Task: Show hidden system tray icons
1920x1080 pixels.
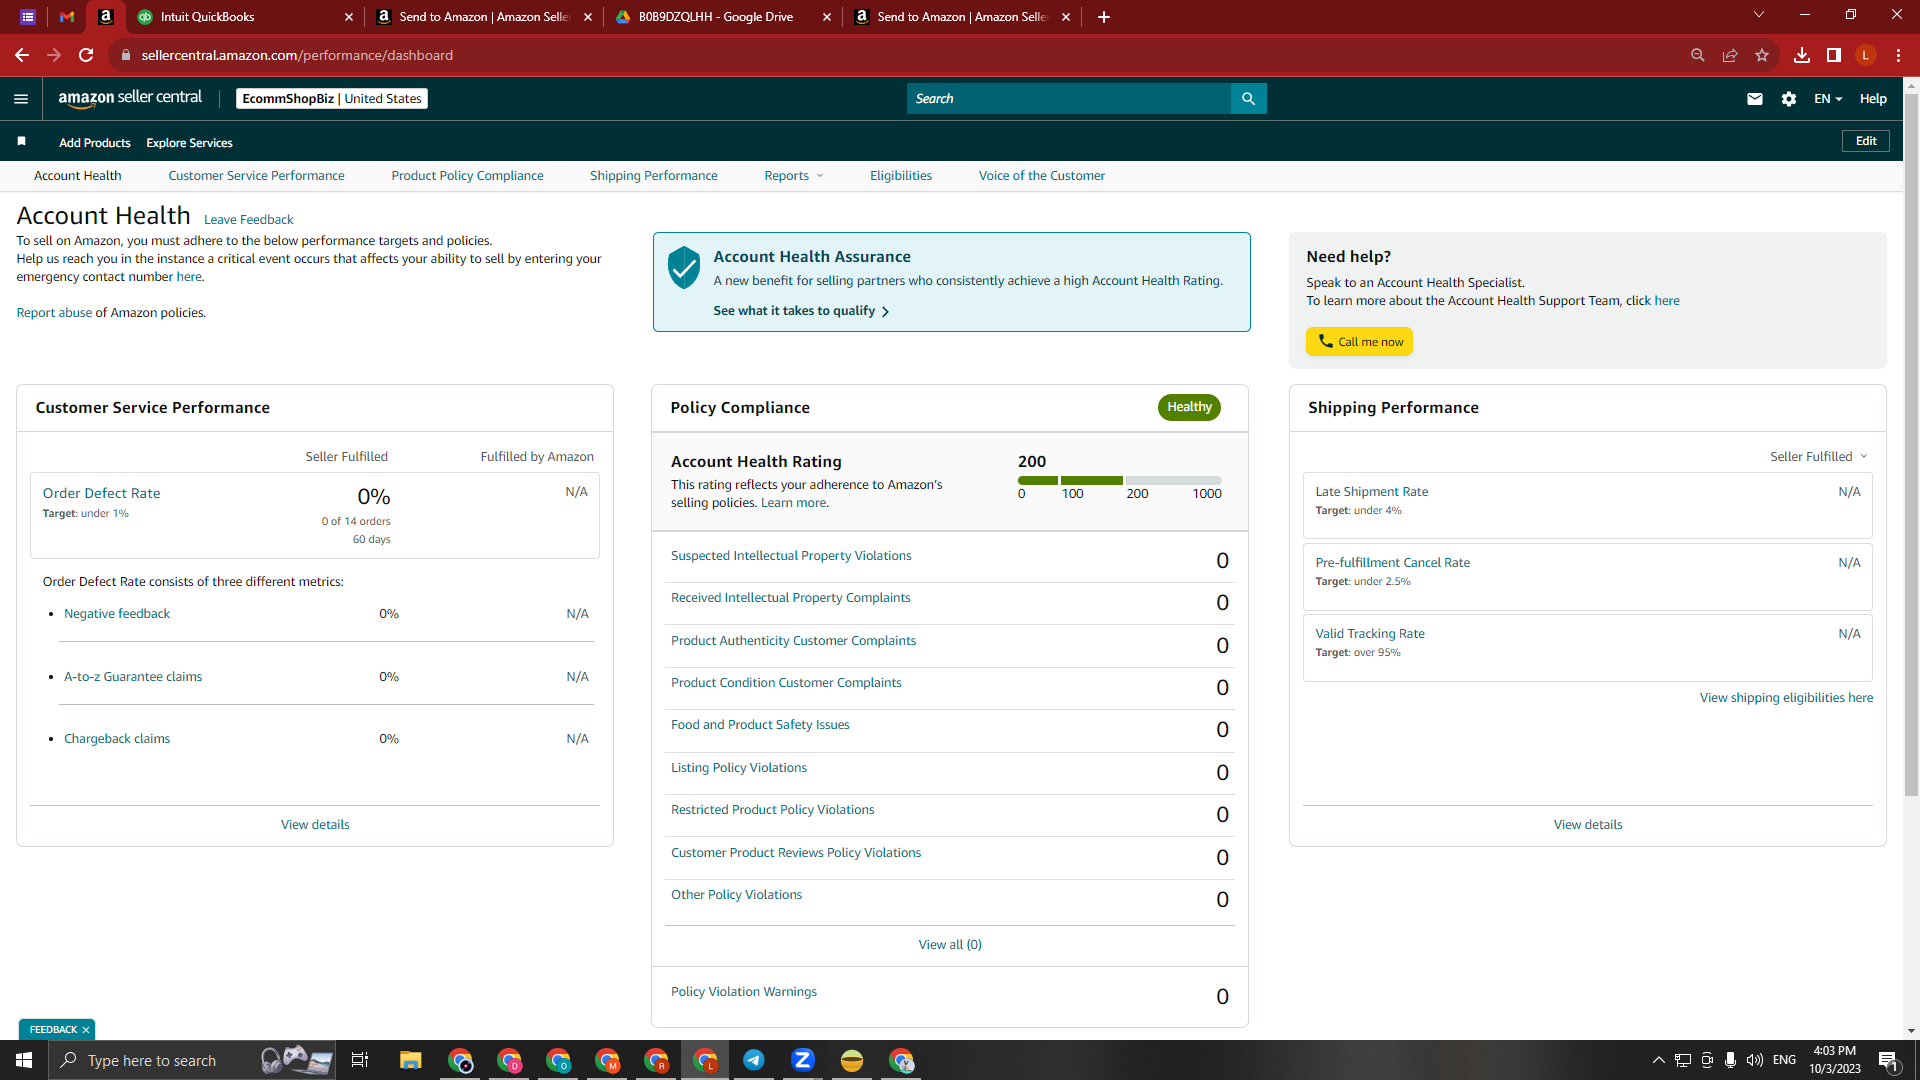Action: (1658, 1060)
